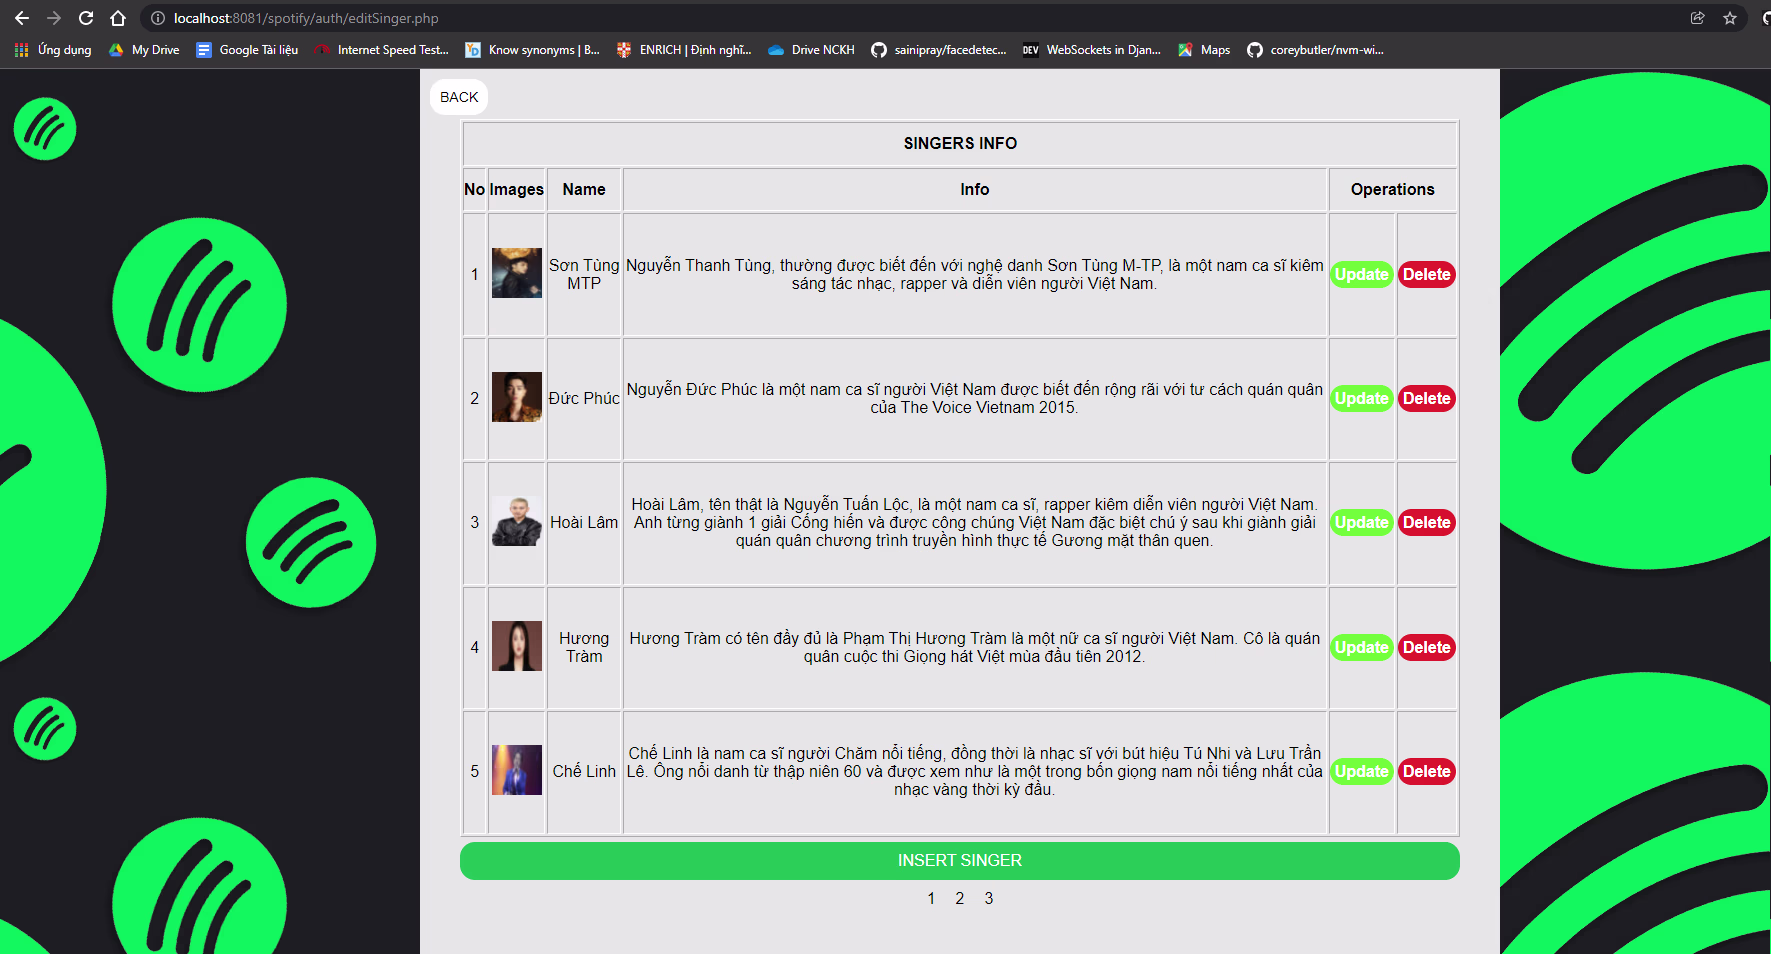Click the browser forward arrow

(54, 18)
